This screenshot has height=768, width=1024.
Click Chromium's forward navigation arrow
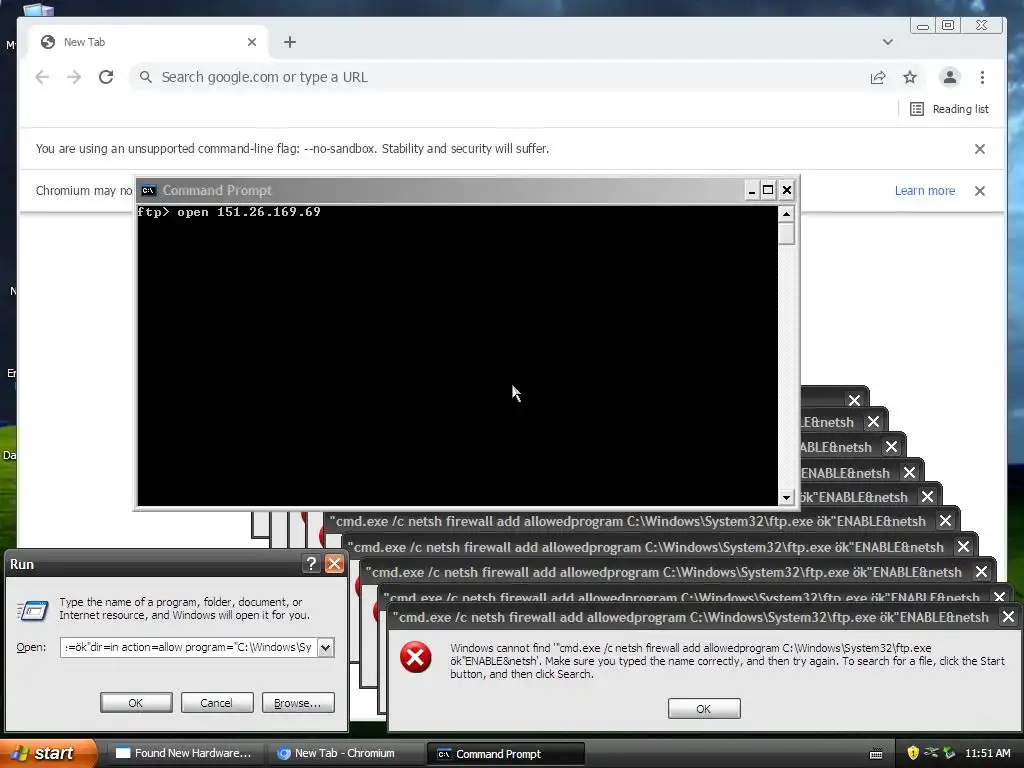[74, 77]
